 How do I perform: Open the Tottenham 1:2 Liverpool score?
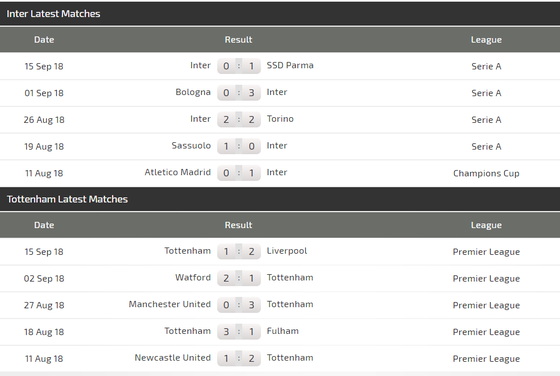point(239,251)
